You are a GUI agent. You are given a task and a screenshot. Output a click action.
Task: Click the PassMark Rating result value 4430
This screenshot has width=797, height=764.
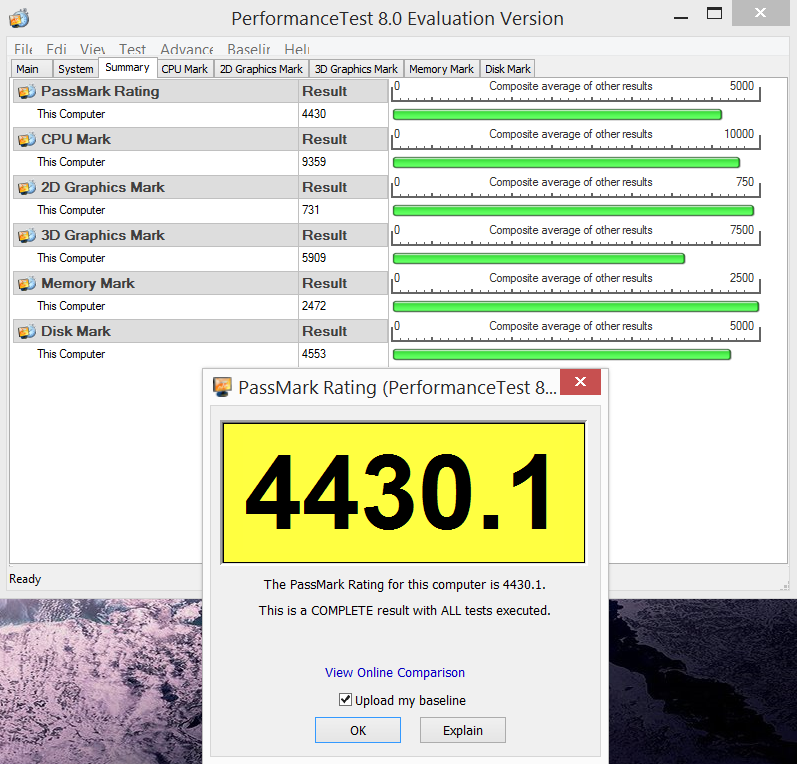[x=314, y=114]
